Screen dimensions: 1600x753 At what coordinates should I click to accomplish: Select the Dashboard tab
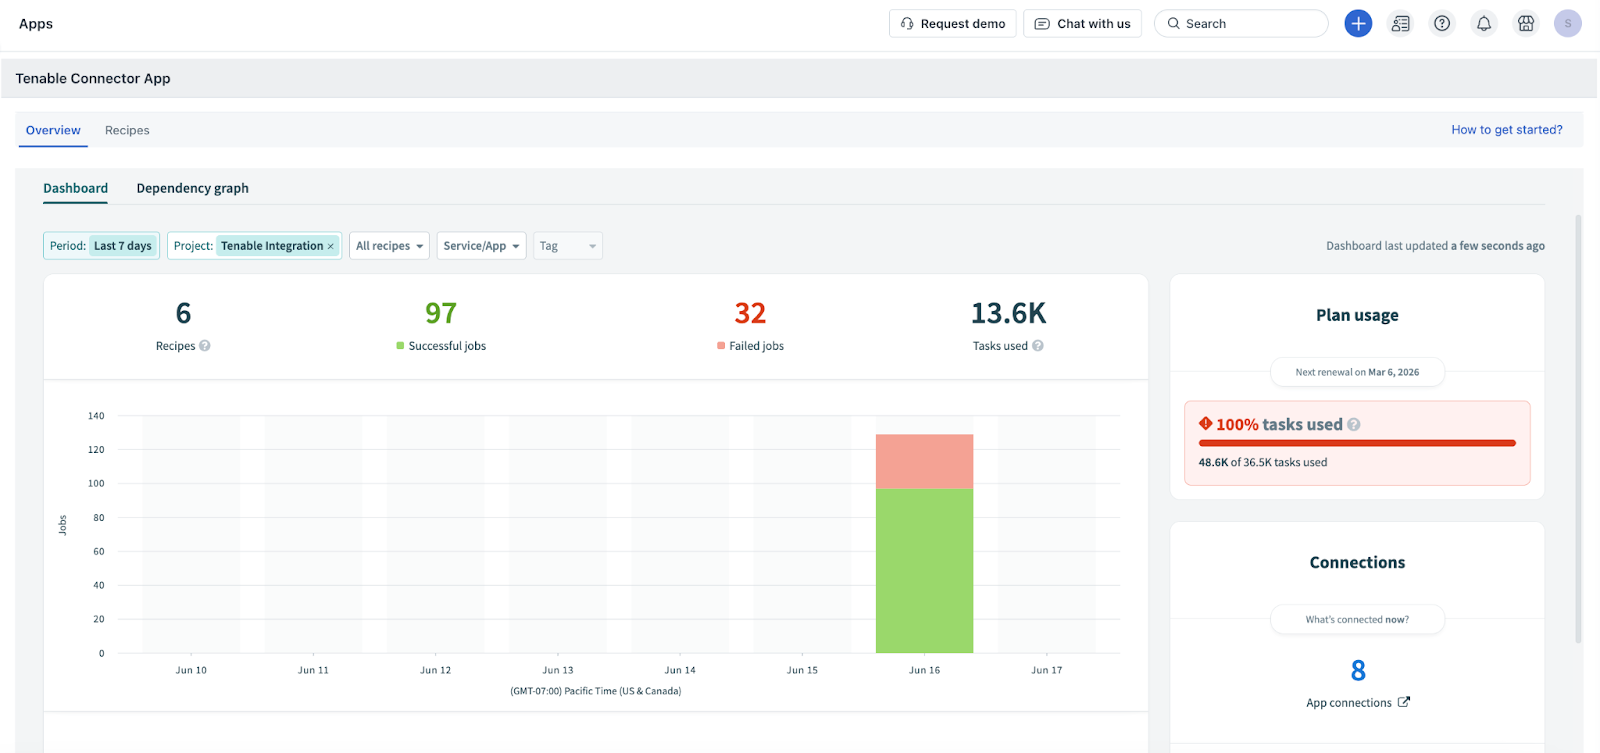coord(75,188)
